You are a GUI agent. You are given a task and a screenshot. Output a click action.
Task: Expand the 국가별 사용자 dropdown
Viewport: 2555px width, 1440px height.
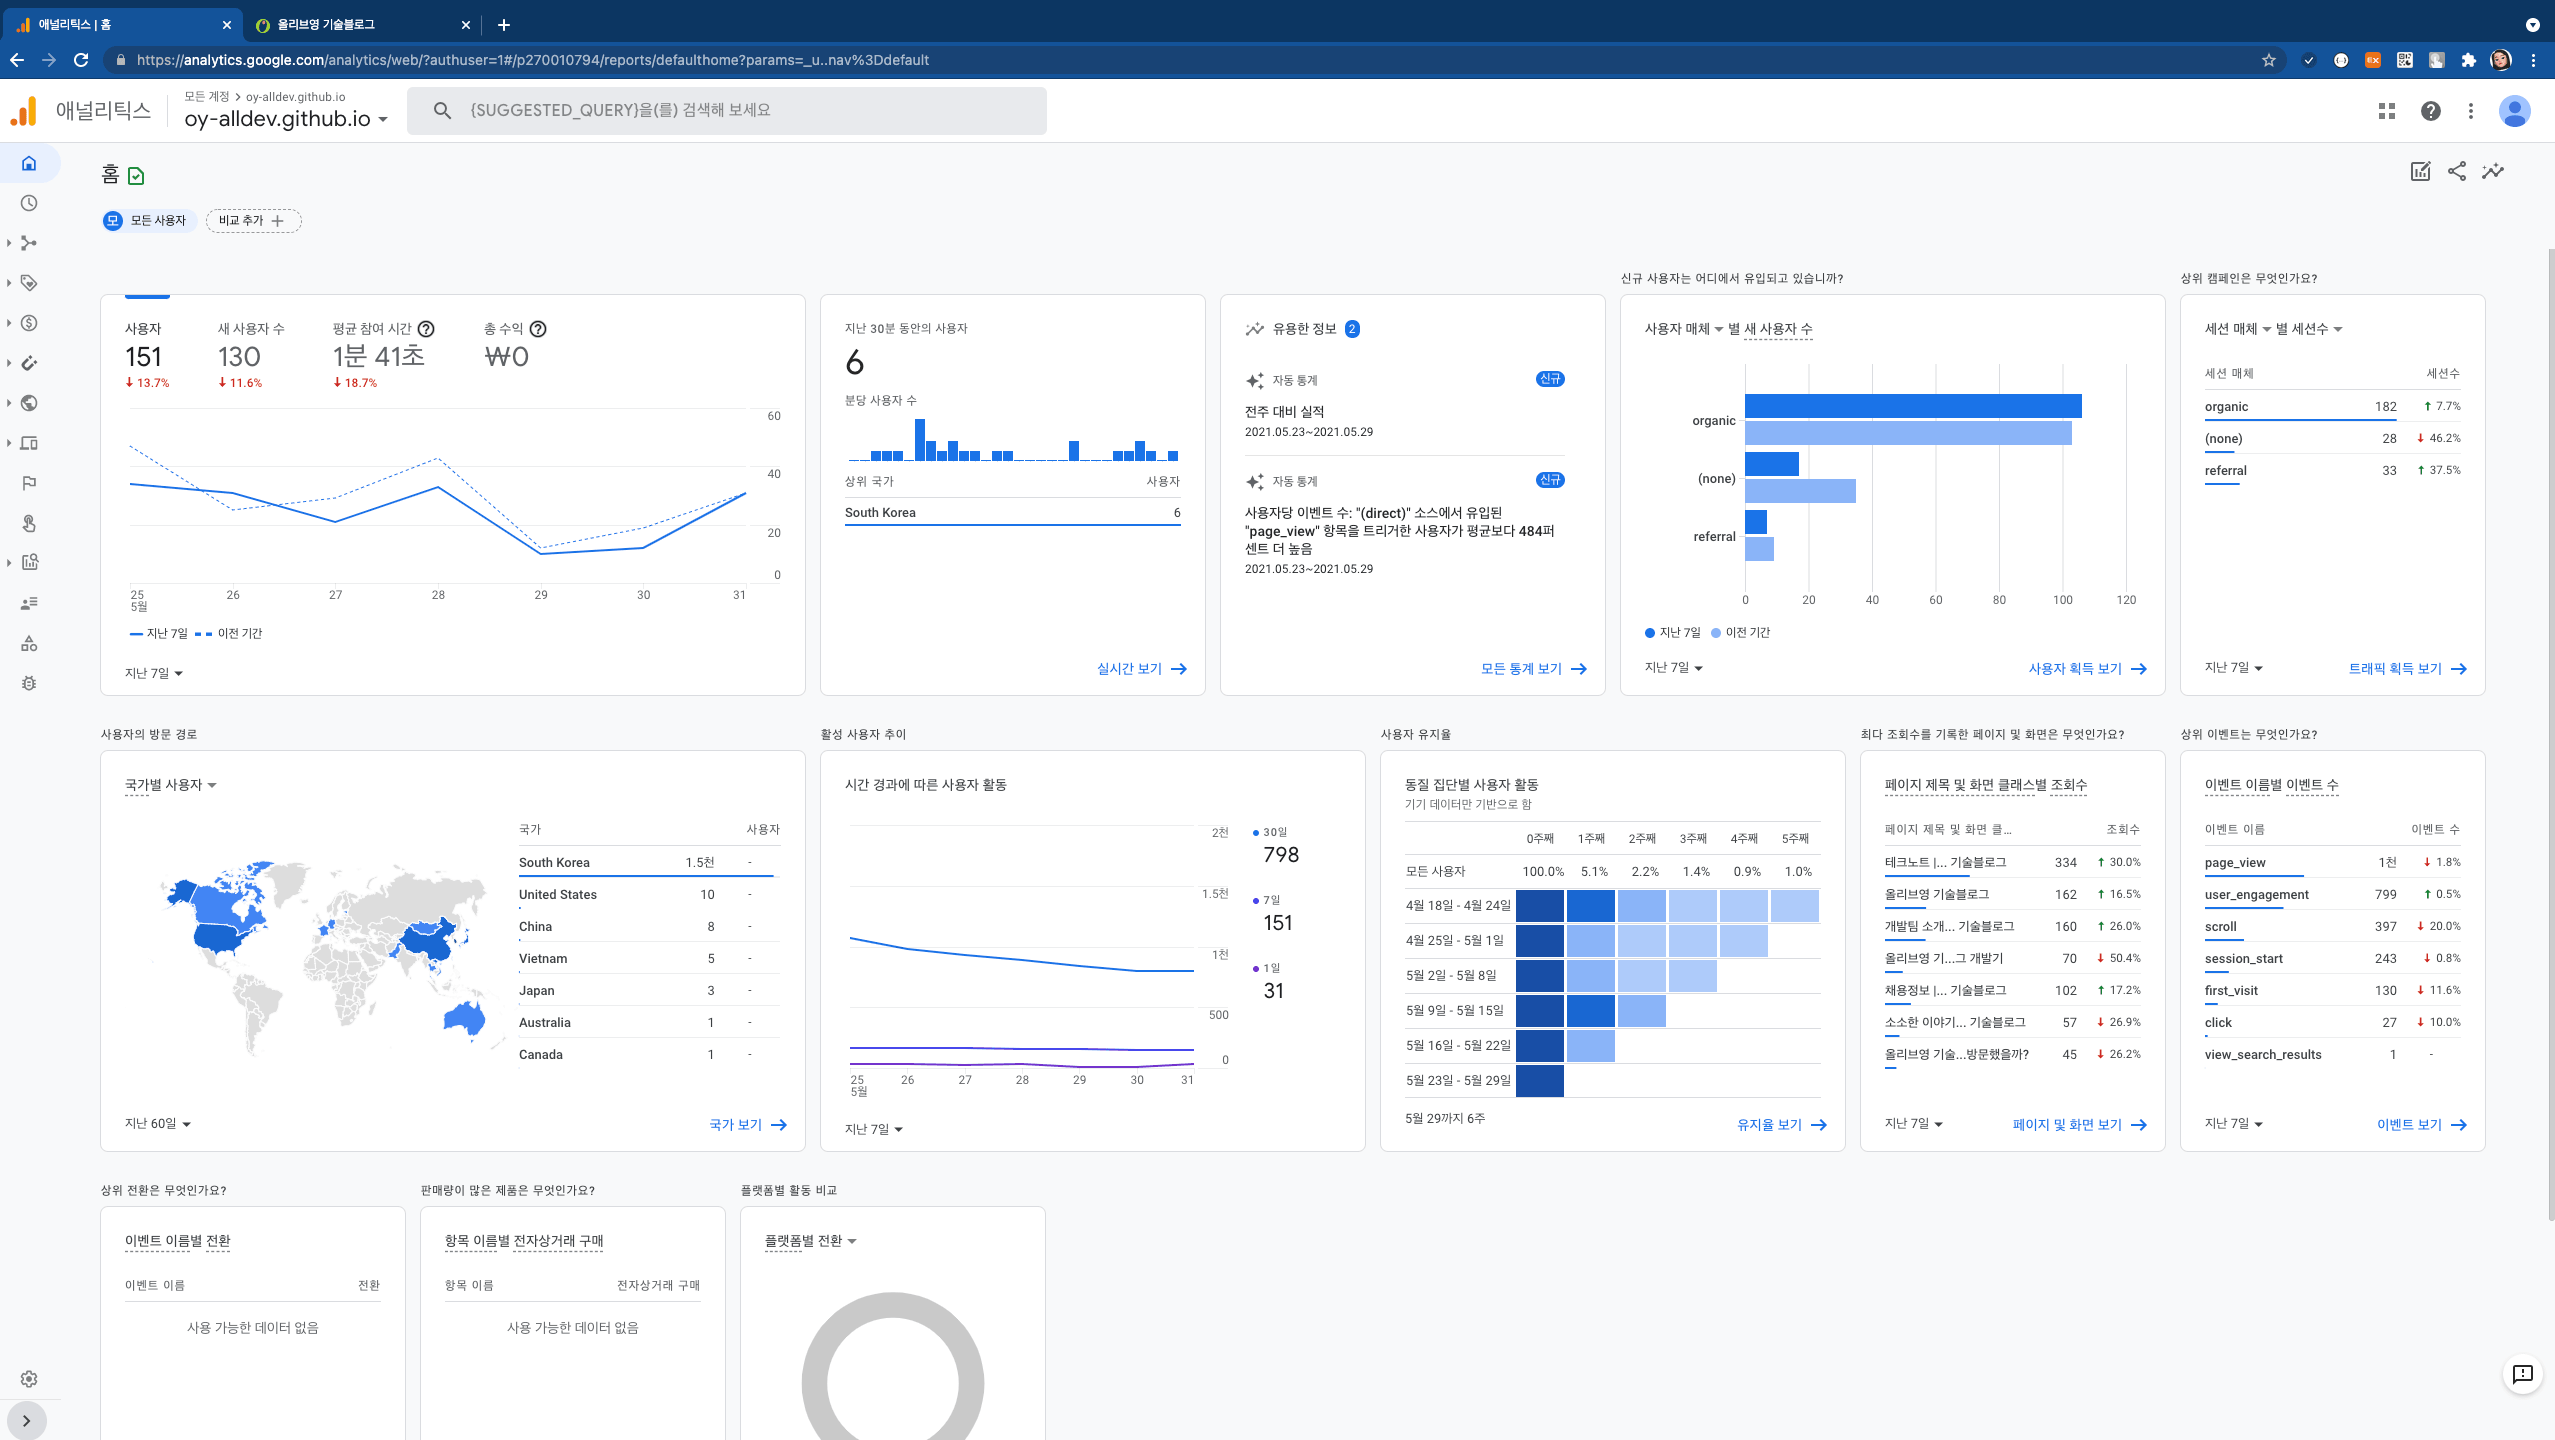(x=171, y=785)
